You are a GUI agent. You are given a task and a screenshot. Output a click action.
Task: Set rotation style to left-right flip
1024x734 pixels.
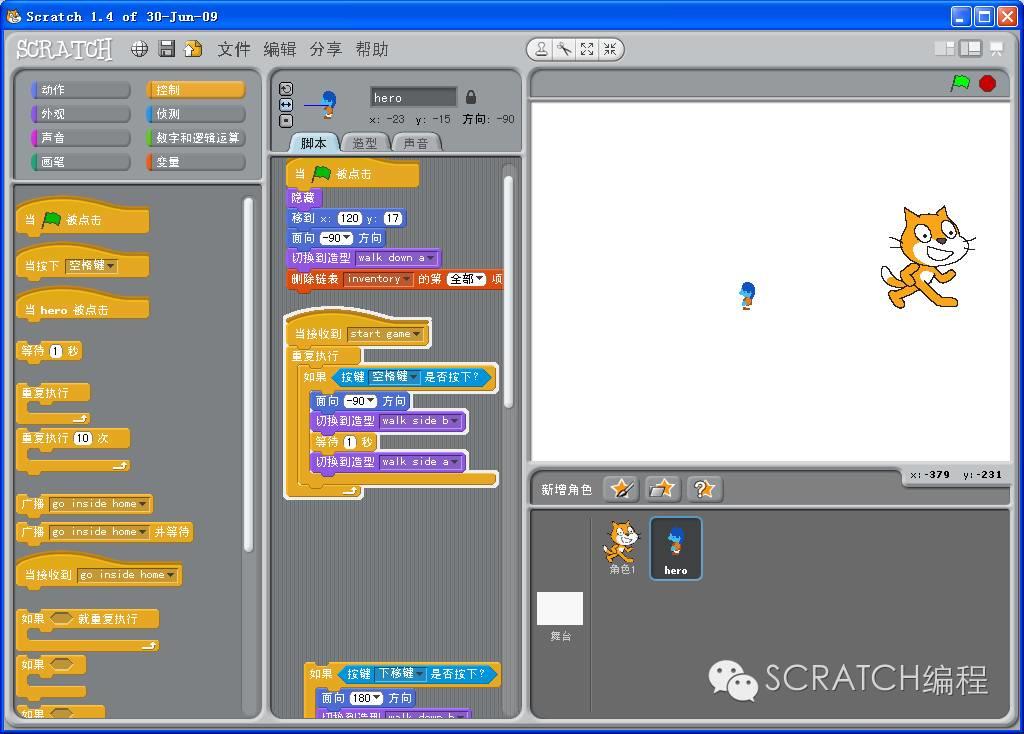[286, 105]
